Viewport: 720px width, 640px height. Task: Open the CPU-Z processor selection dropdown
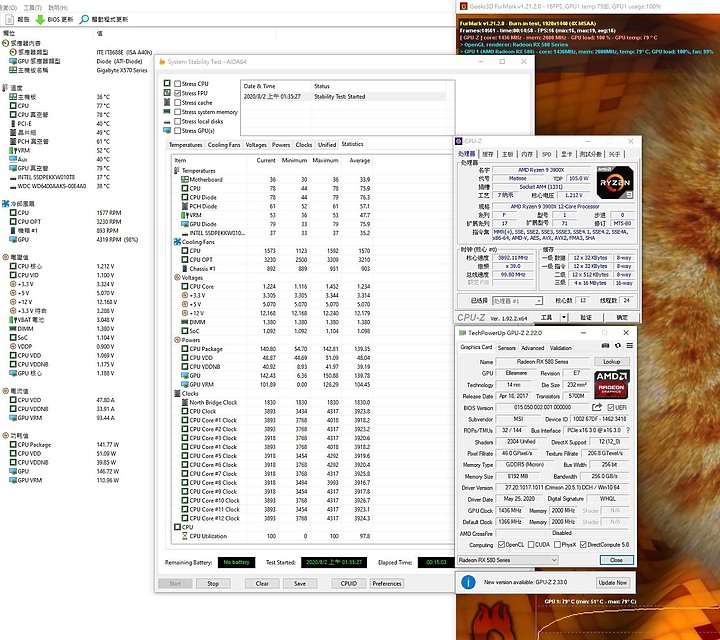pyautogui.click(x=517, y=301)
